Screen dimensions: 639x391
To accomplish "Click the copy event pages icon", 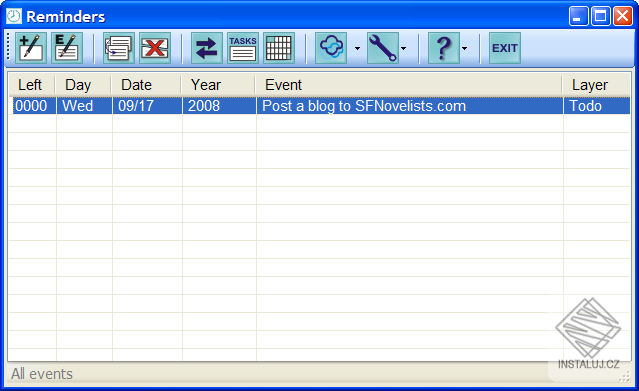I will [119, 48].
